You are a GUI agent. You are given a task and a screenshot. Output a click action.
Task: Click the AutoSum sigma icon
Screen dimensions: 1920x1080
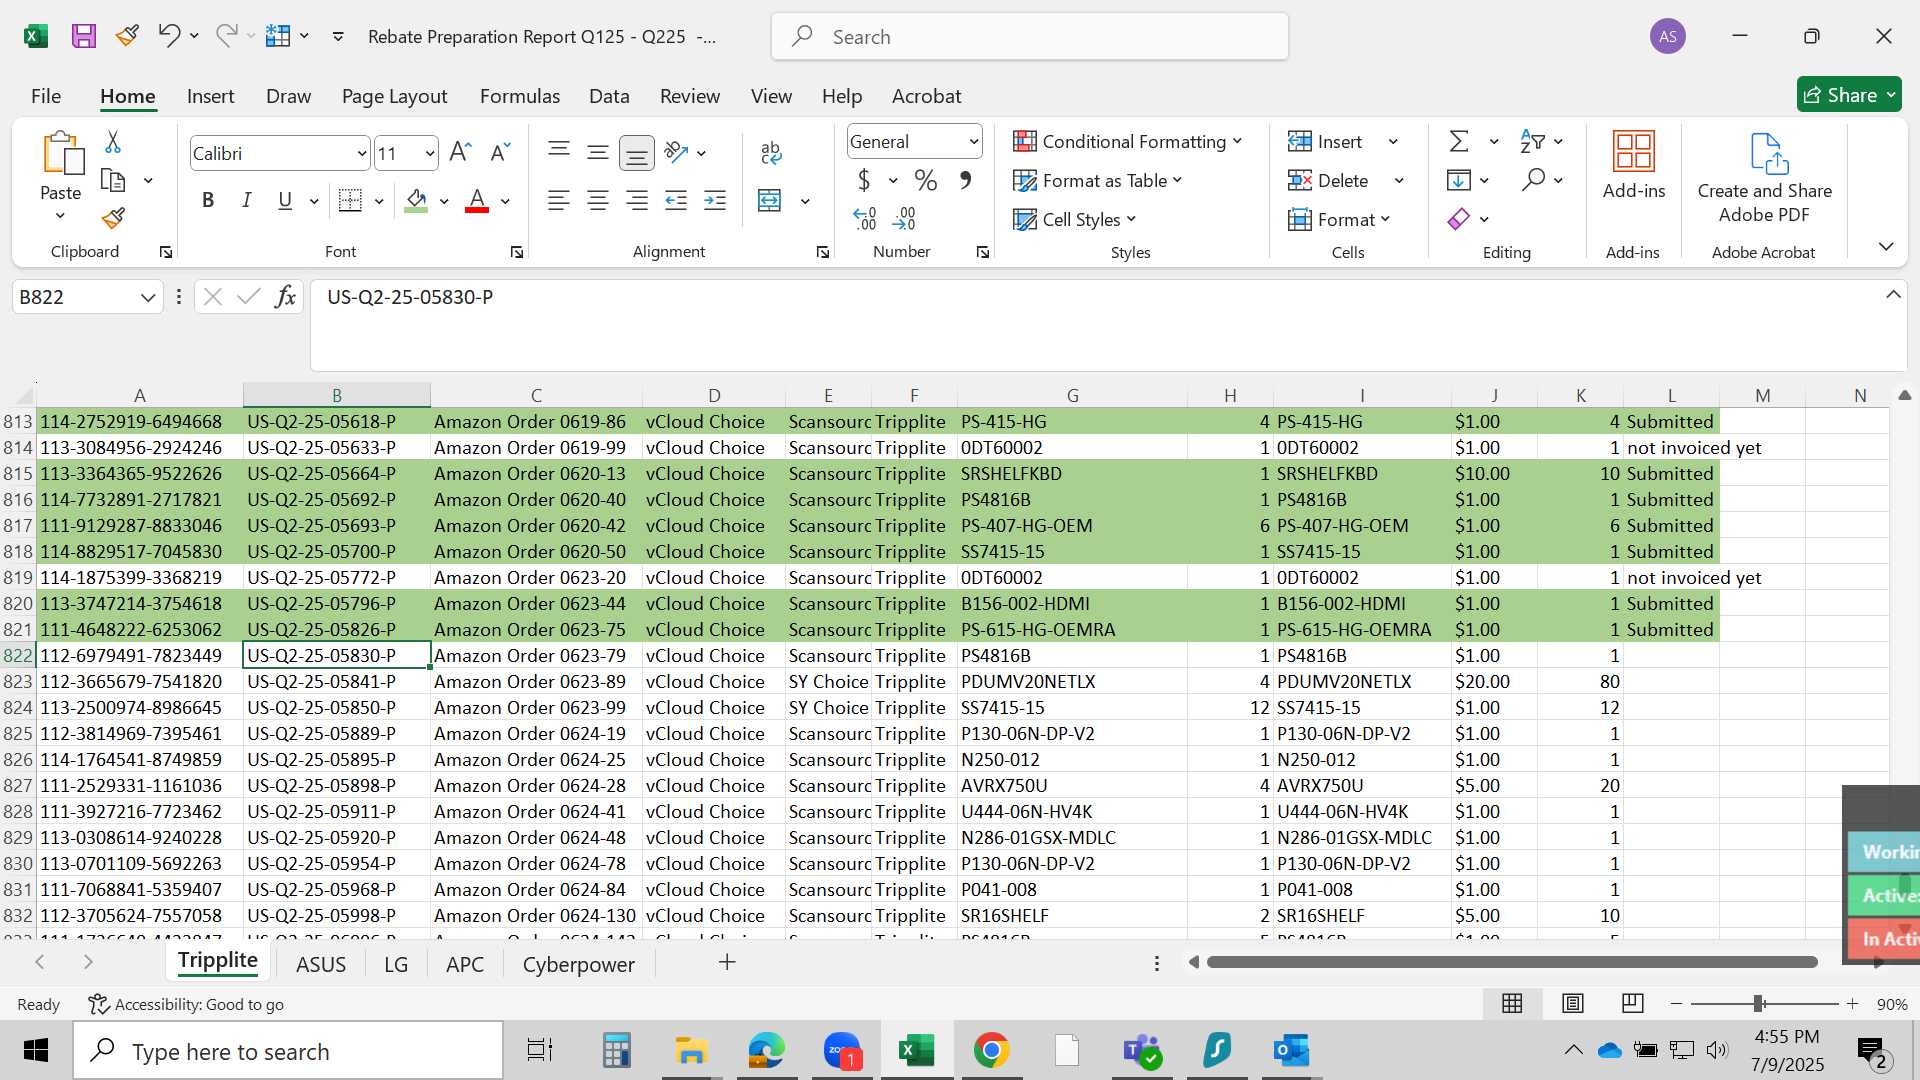[x=1459, y=141]
